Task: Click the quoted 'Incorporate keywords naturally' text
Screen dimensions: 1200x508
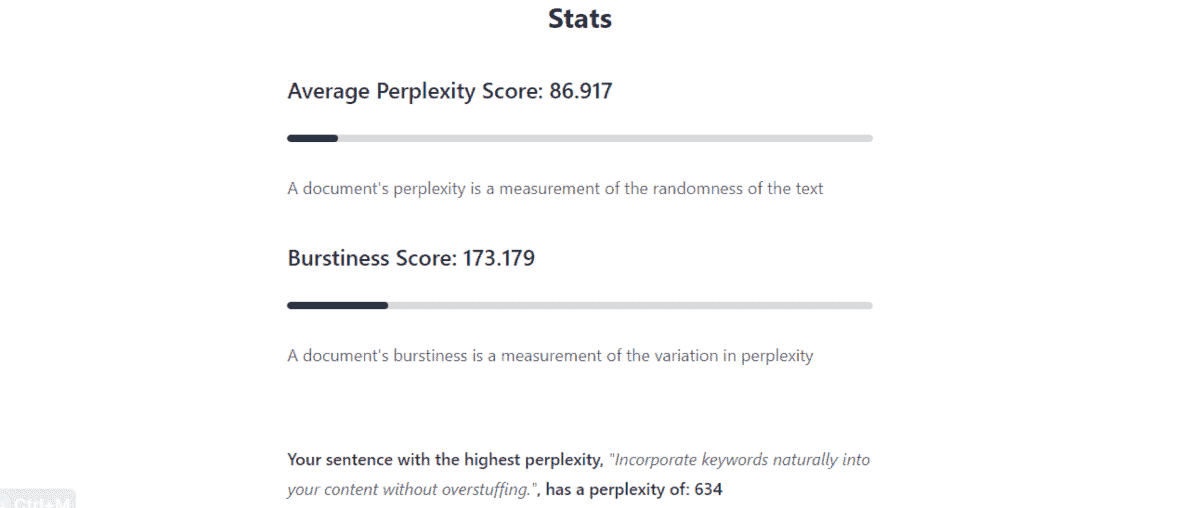Action: [x=741, y=460]
